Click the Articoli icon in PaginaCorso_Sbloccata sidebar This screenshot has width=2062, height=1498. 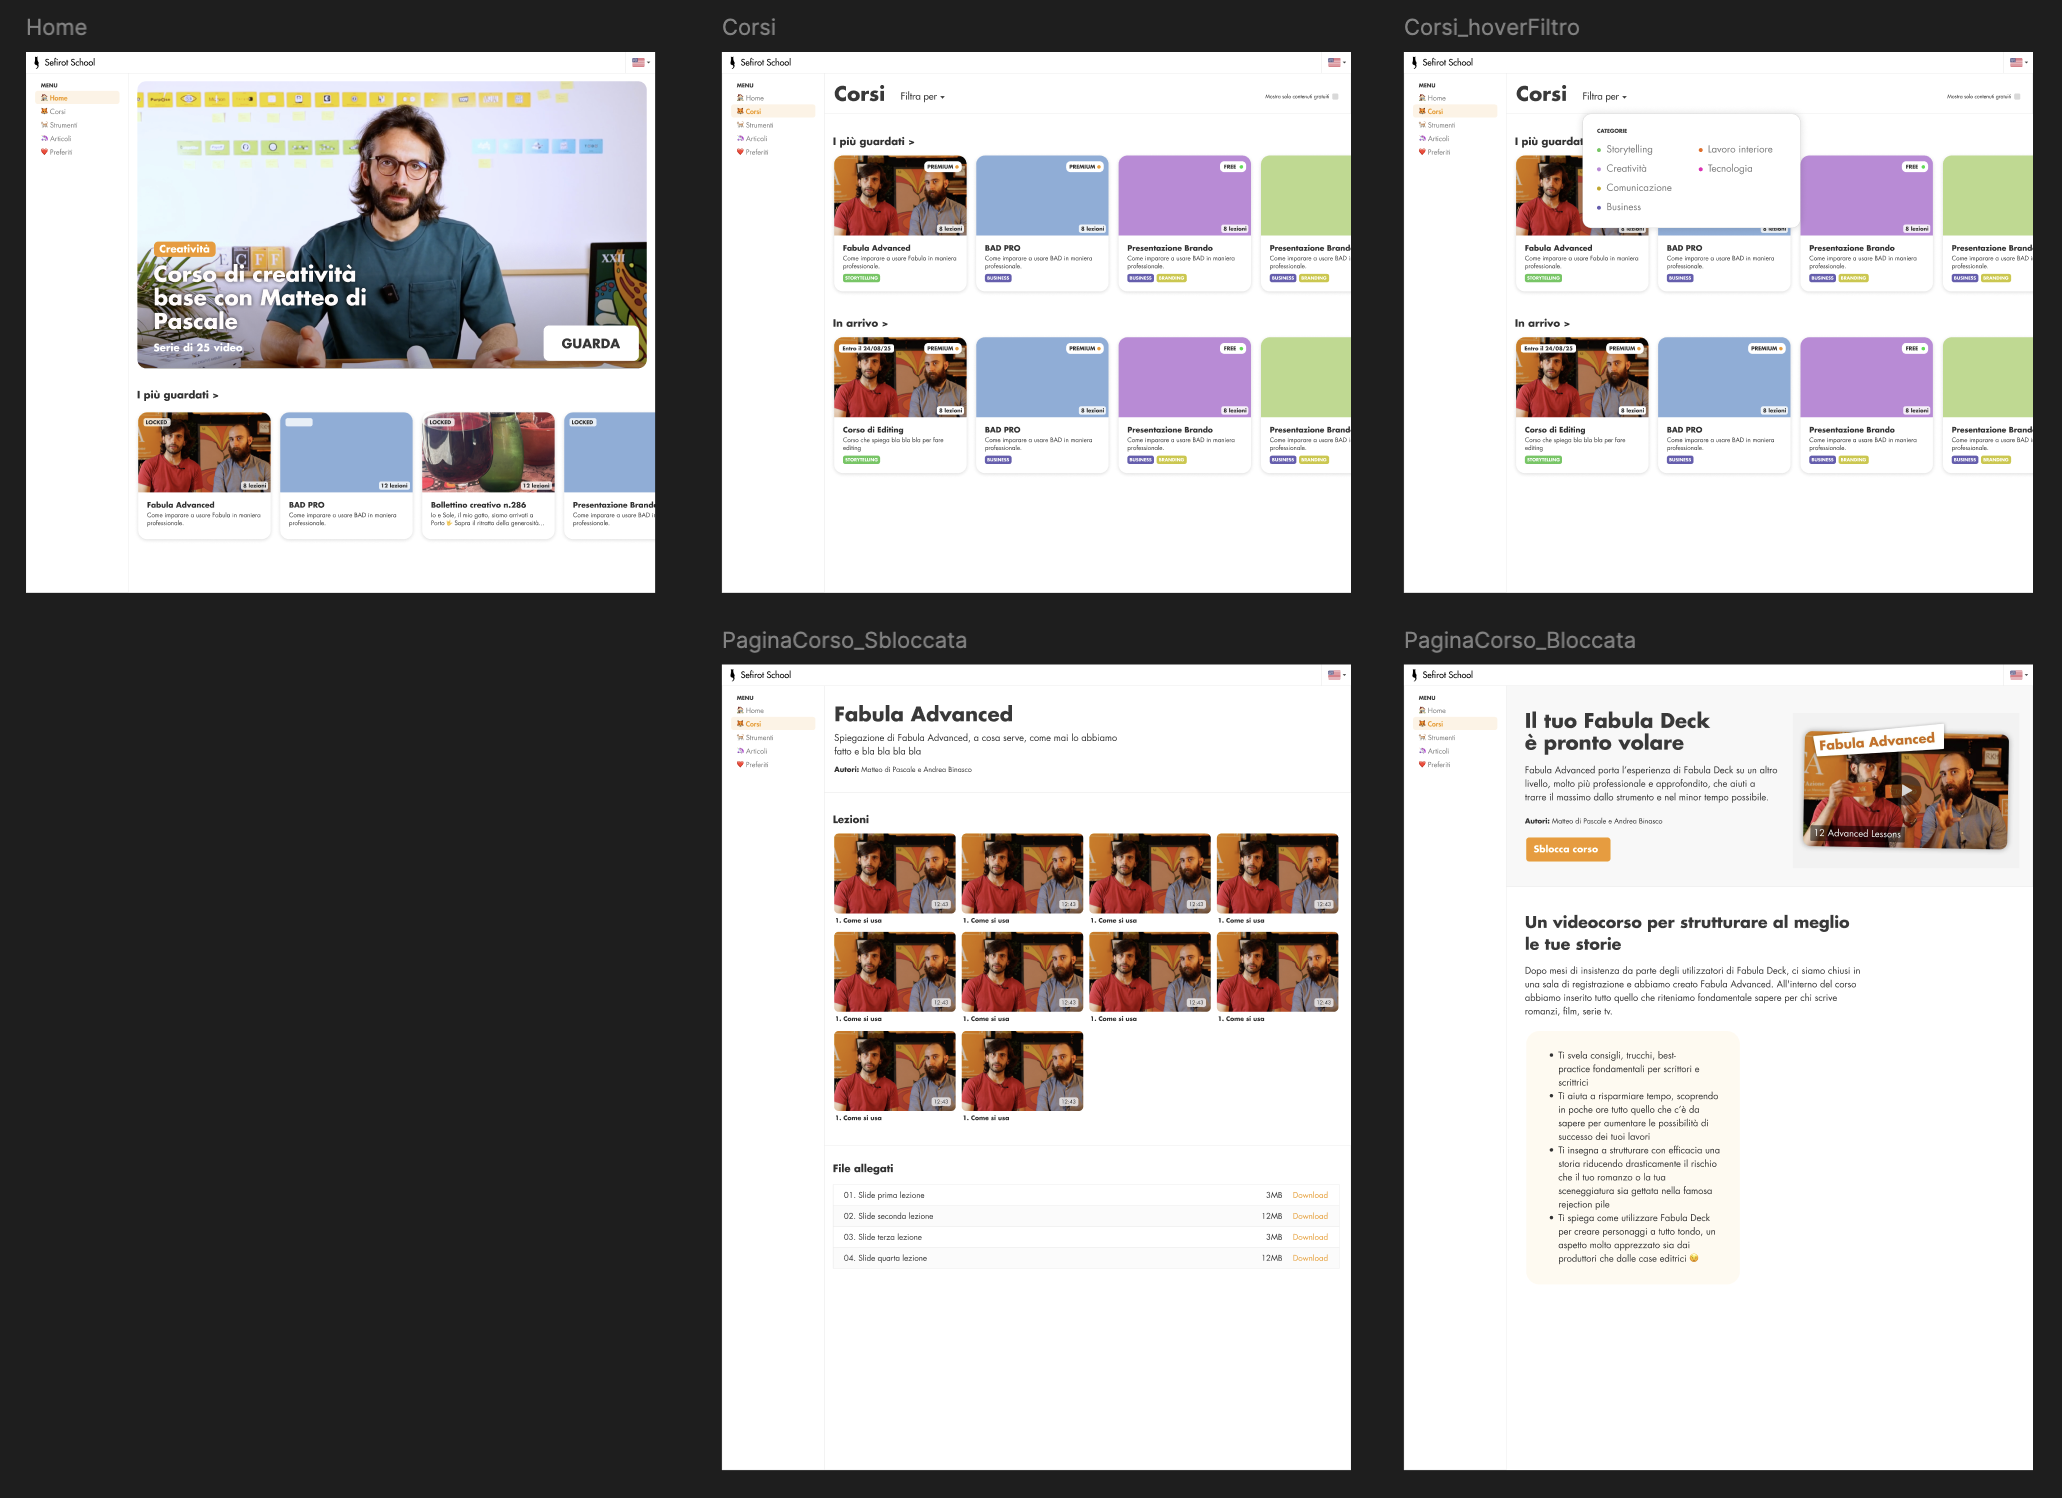(740, 751)
